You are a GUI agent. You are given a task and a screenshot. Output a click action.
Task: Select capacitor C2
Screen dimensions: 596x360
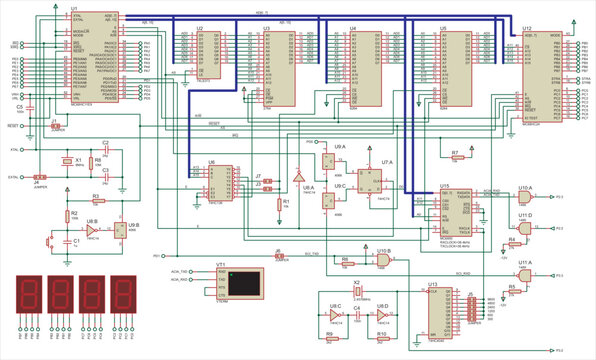tap(106, 149)
